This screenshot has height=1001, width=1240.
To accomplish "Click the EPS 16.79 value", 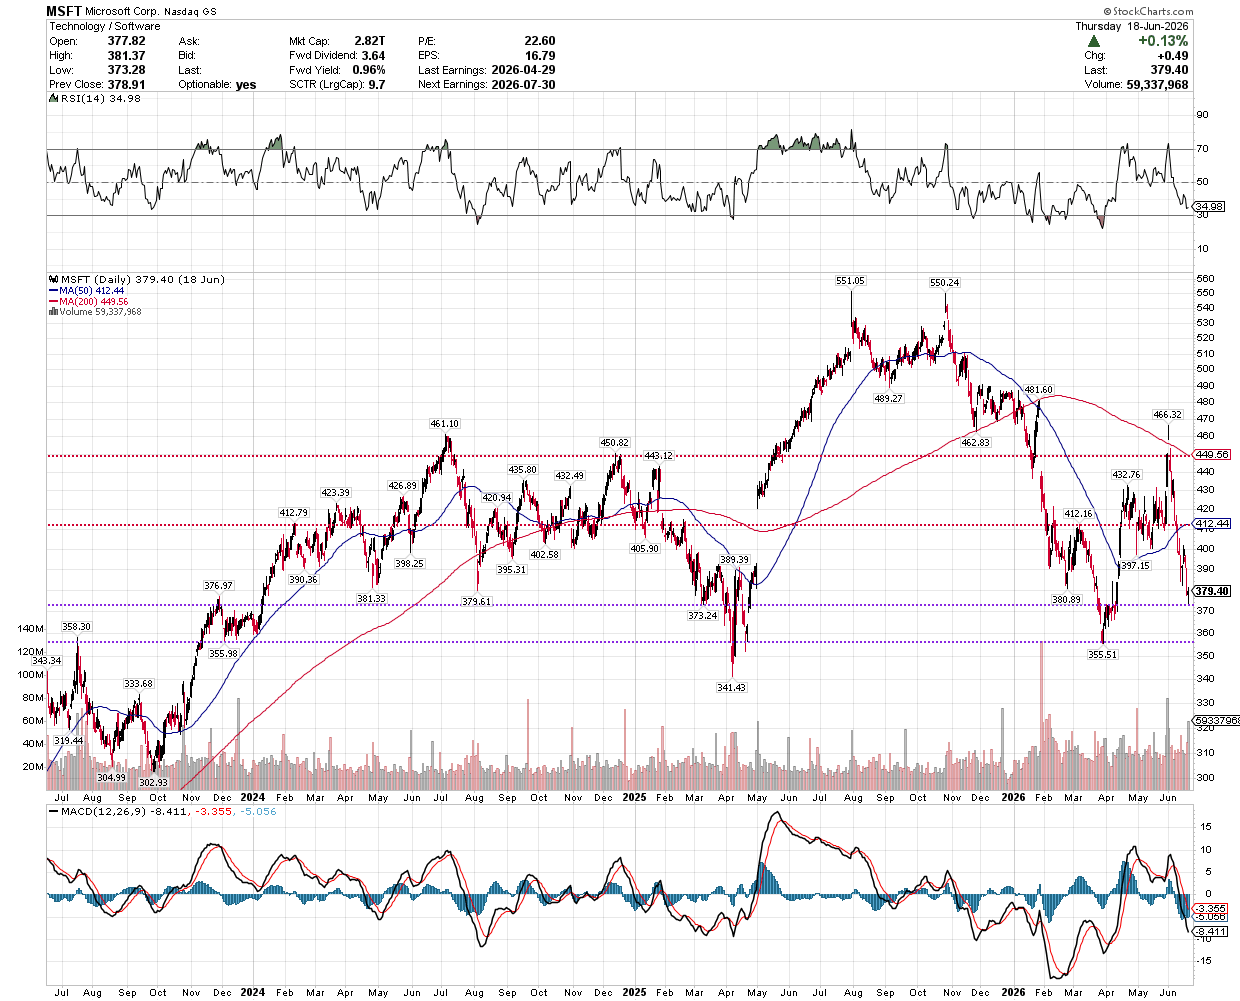I will tap(540, 55).
